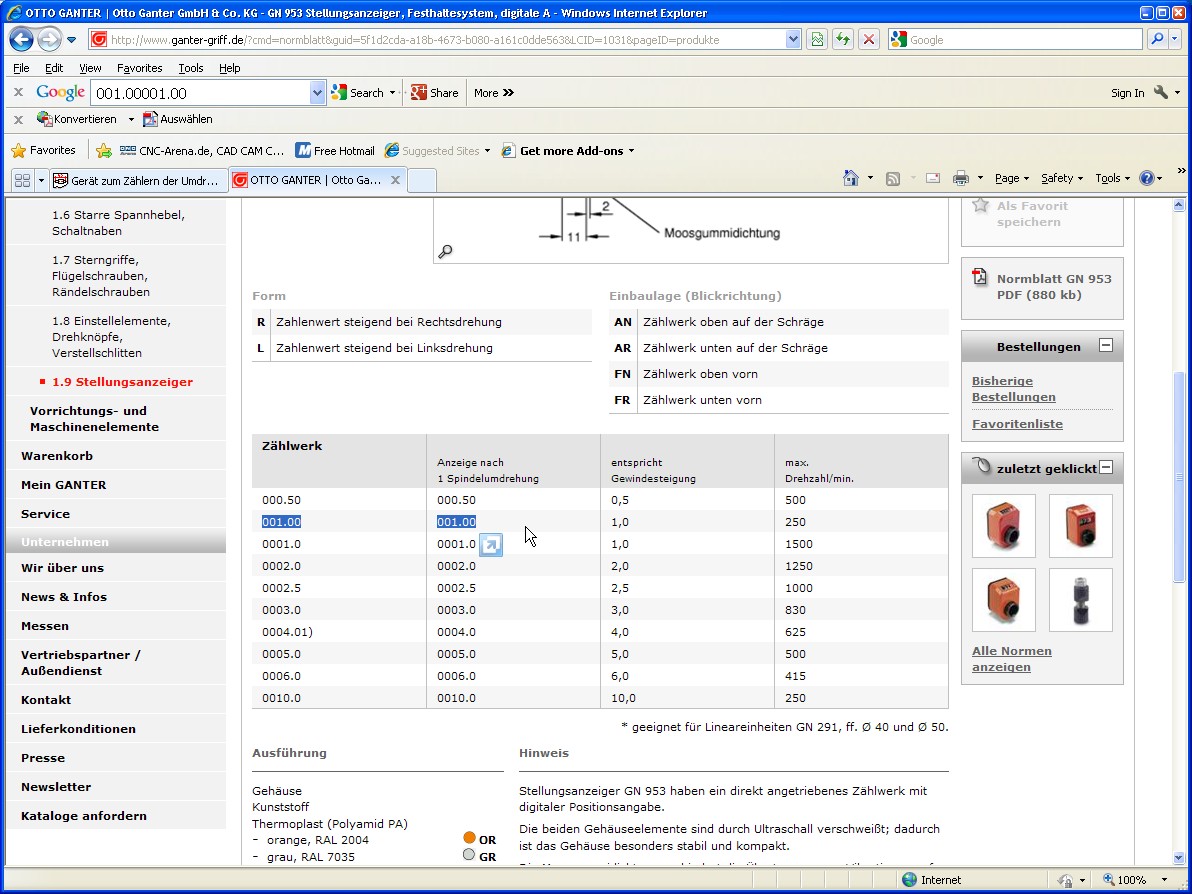Expand the Safety menu dropdown

[x=1062, y=179]
